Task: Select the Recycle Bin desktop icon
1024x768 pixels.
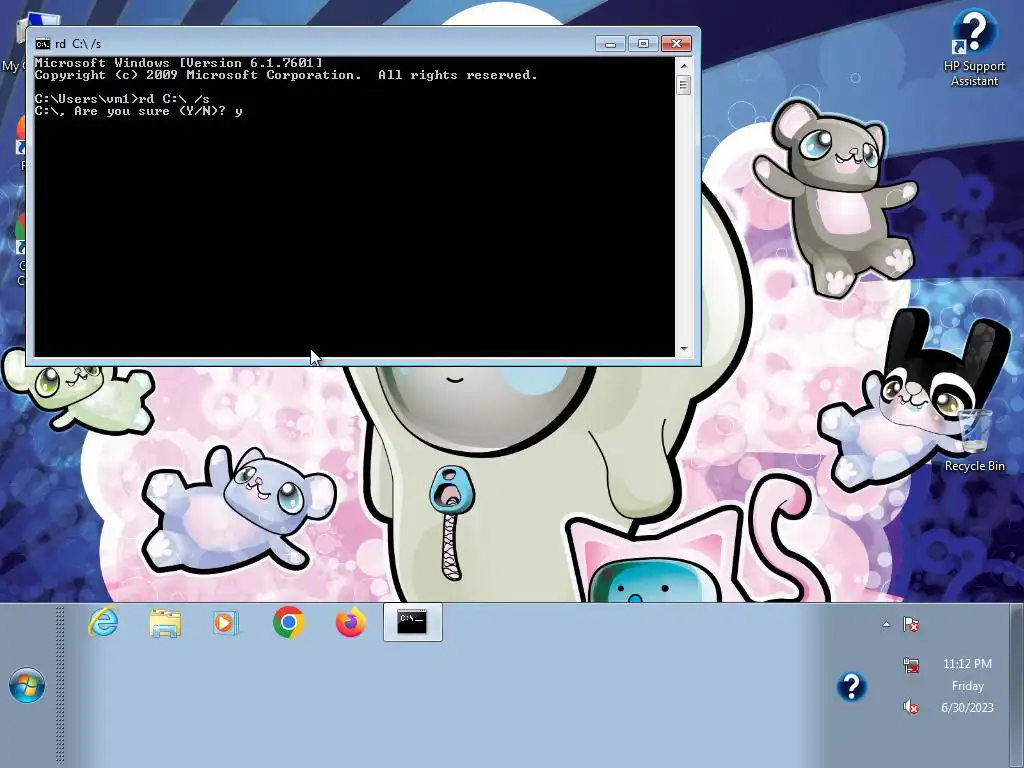Action: point(974,440)
